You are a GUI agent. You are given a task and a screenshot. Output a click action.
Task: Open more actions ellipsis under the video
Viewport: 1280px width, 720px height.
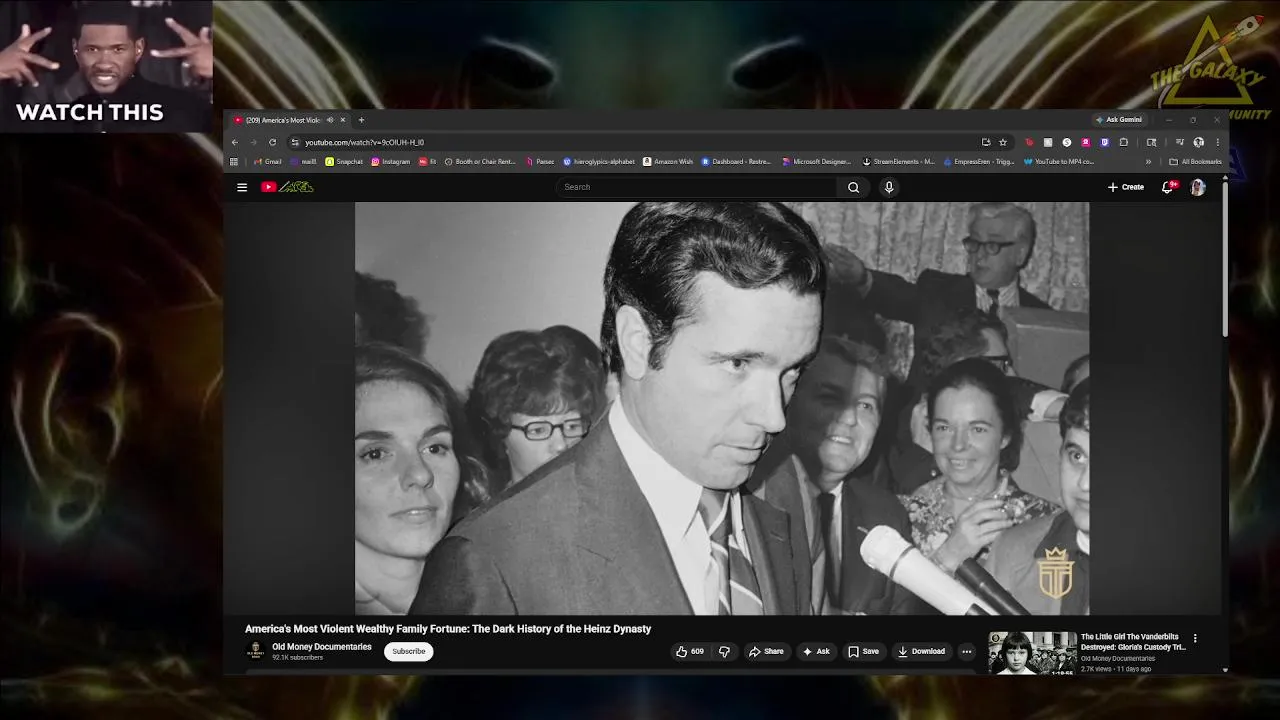(x=966, y=651)
